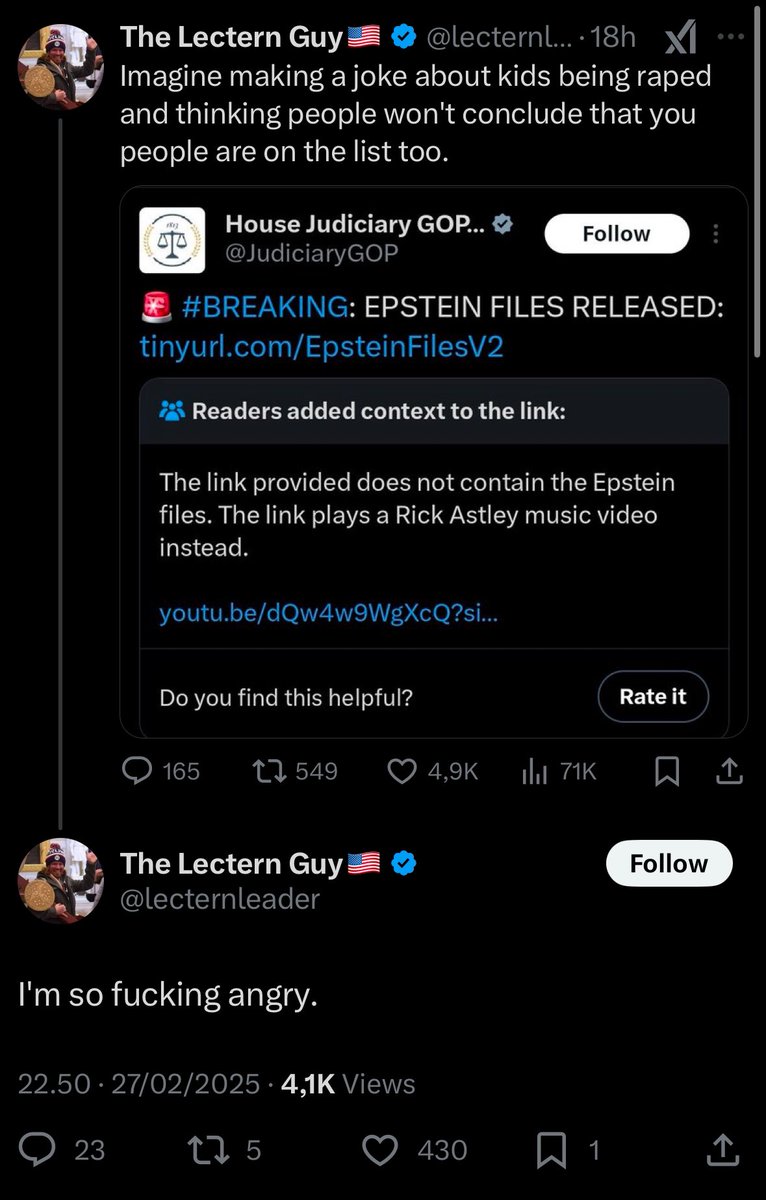Screen dimensions: 766x1200
Task: Open the youtu.be context note link
Action: point(328,613)
